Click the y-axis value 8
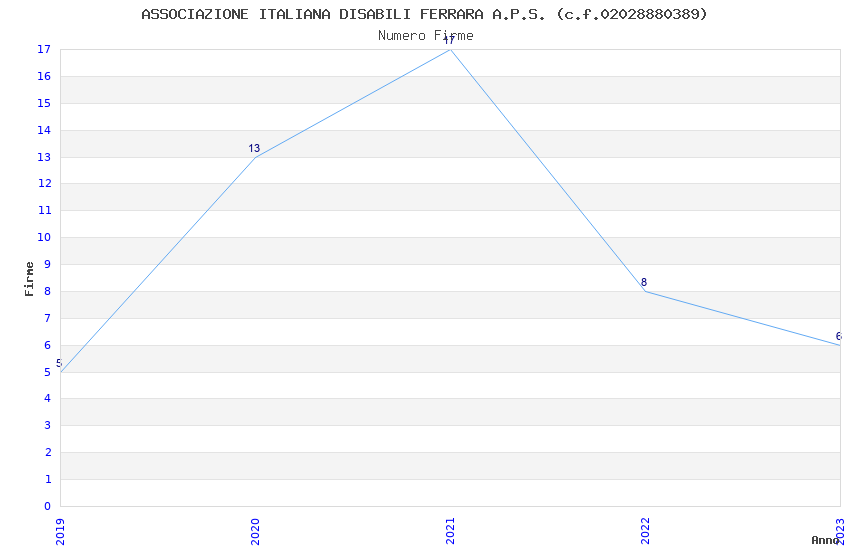Viewport: 850px width, 550px height. click(x=48, y=291)
